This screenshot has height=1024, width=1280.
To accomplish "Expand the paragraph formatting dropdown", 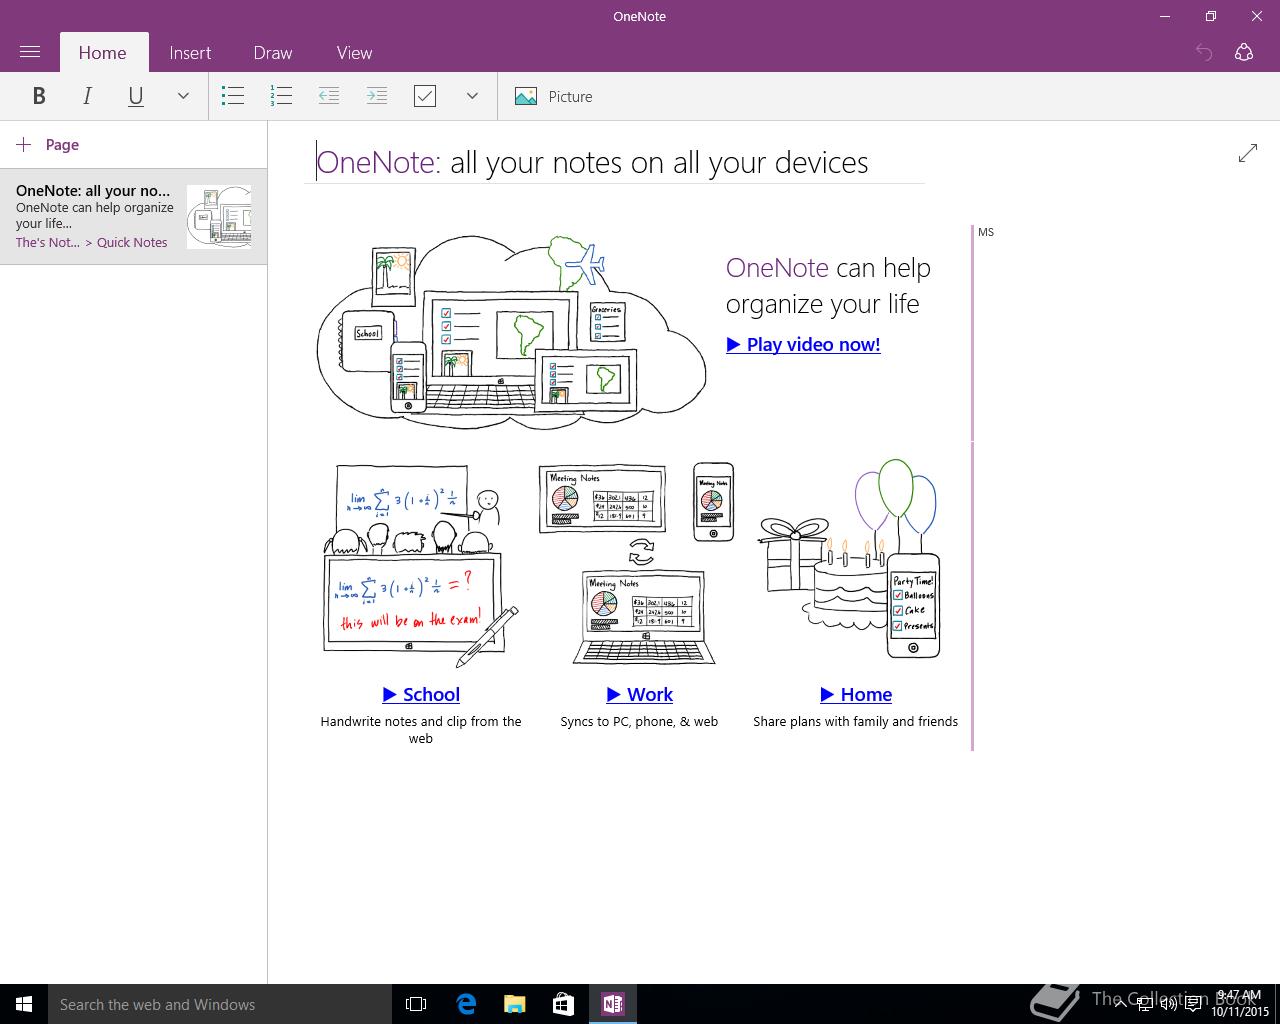I will pyautogui.click(x=472, y=96).
